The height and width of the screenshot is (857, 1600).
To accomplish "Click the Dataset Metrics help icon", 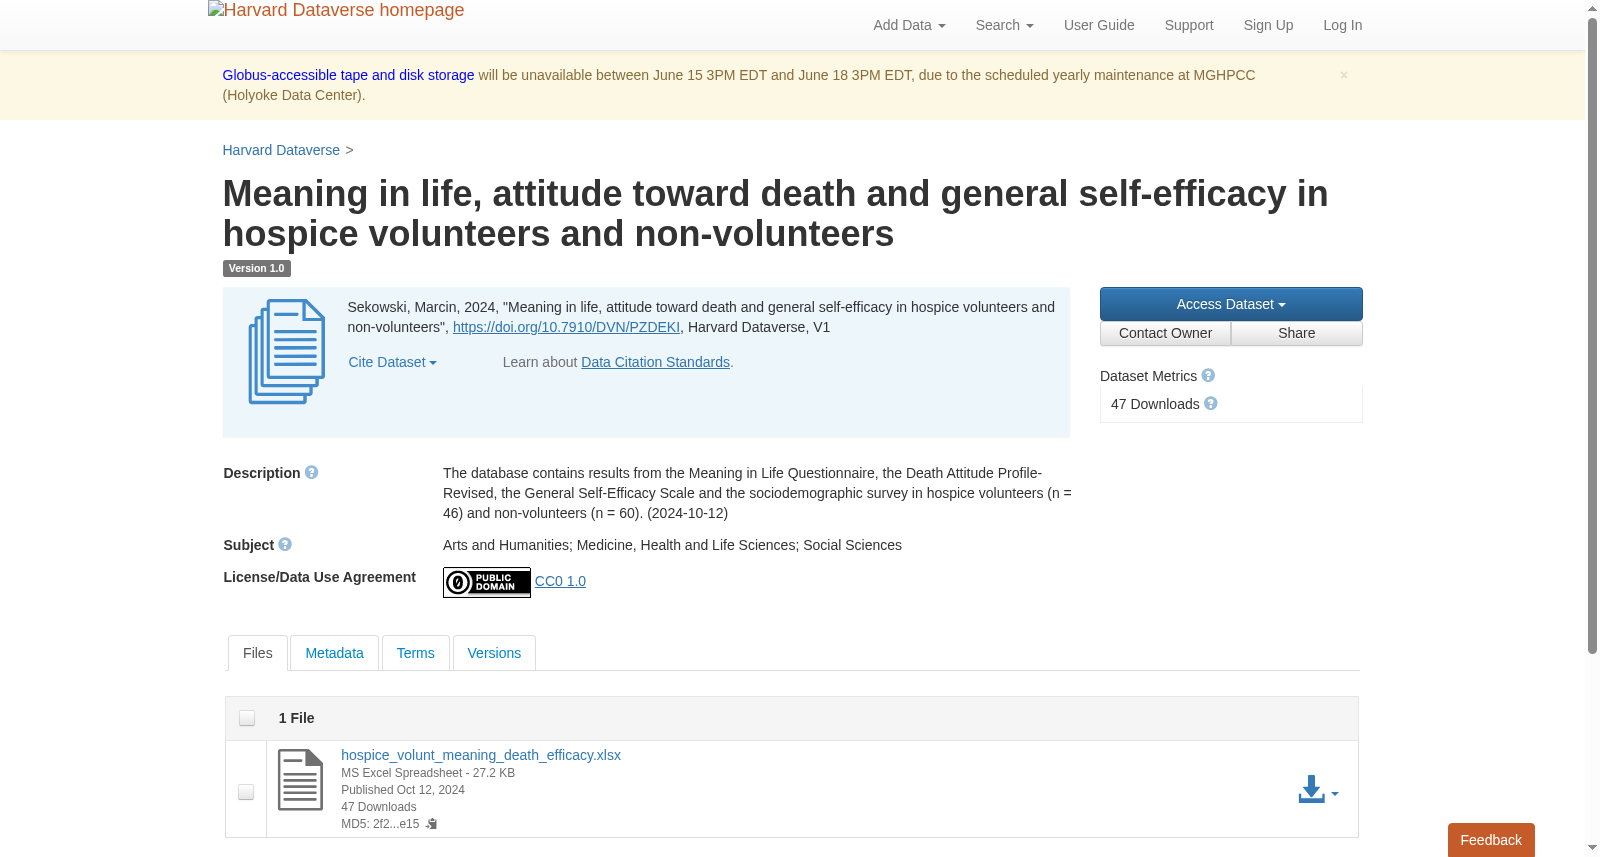I will pos(1208,376).
